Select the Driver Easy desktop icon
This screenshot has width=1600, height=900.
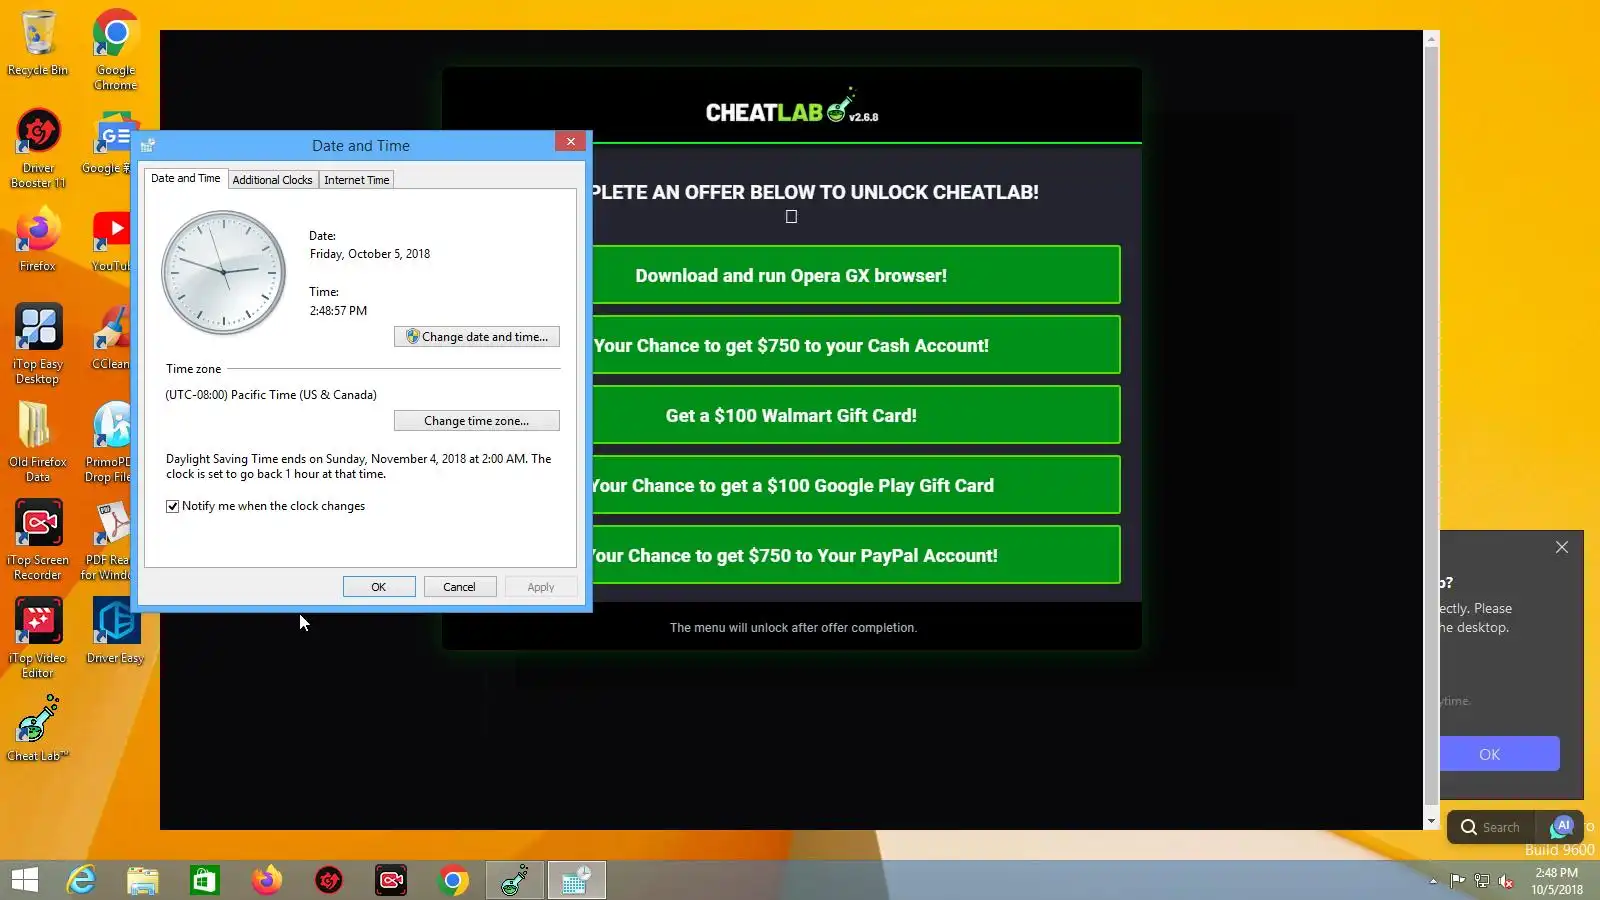pos(115,630)
